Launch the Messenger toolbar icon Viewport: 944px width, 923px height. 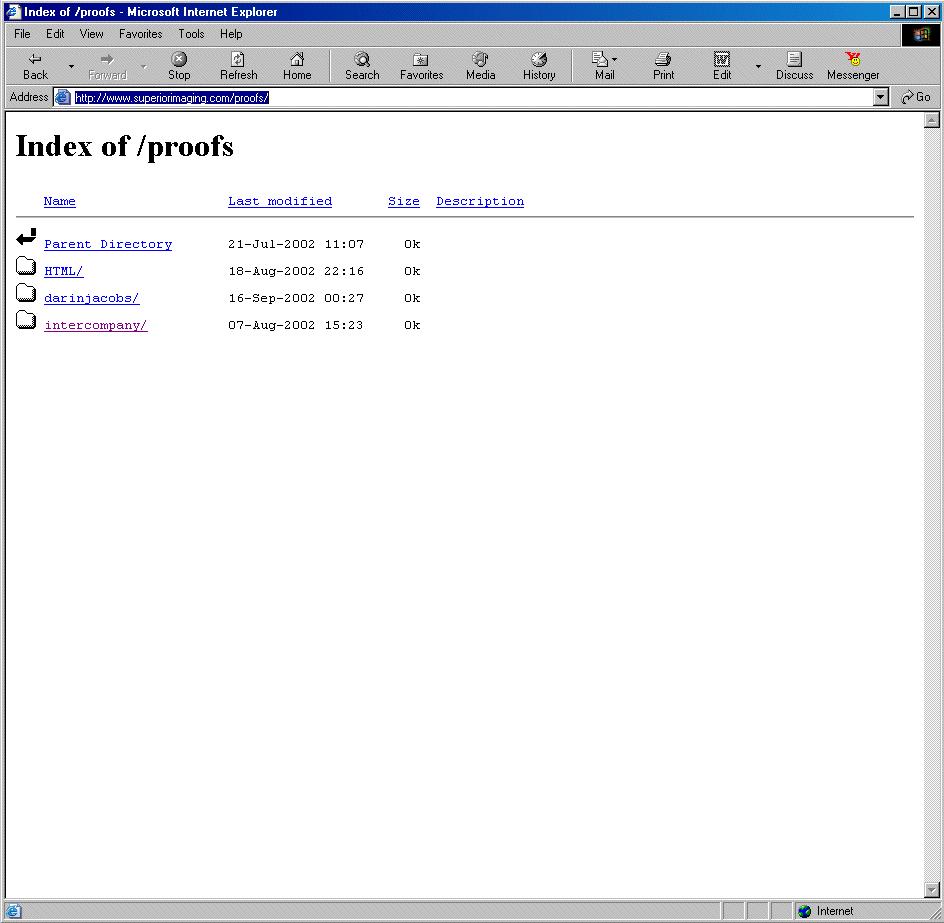click(853, 60)
